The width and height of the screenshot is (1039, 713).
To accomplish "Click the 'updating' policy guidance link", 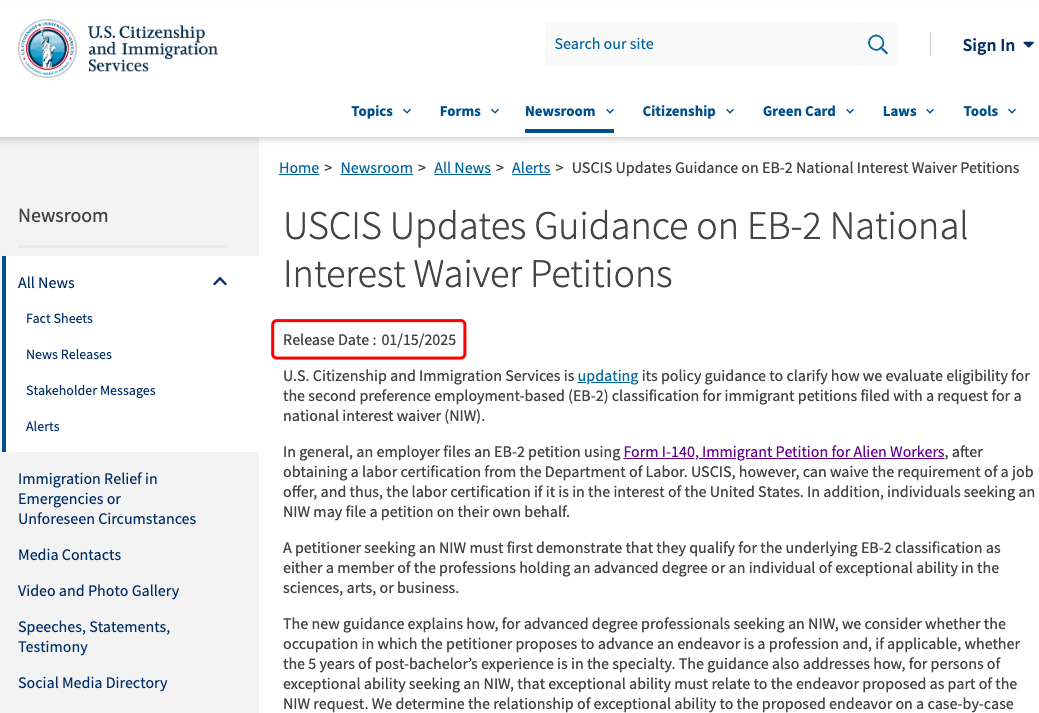I will click(608, 376).
